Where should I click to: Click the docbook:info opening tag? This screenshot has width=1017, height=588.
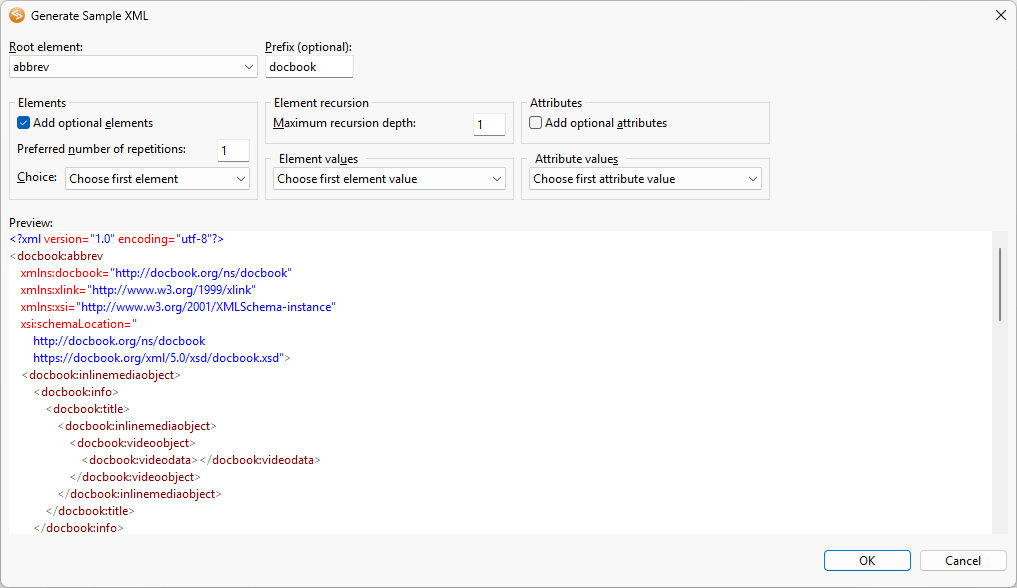[77, 392]
